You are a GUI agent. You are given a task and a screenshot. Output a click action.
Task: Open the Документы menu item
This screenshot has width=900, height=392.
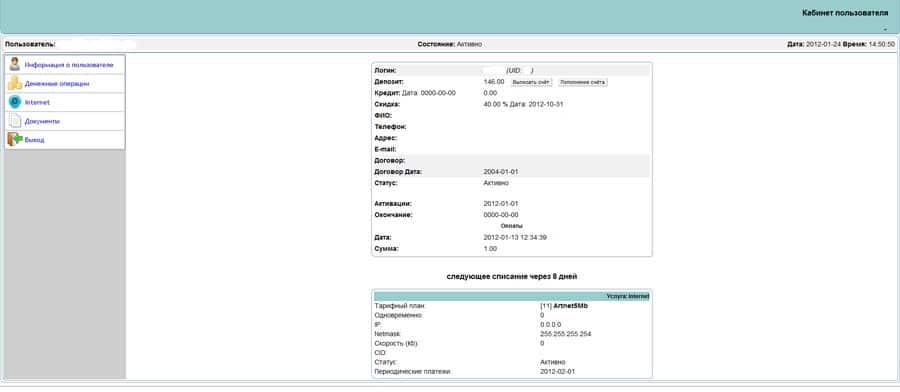(42, 122)
